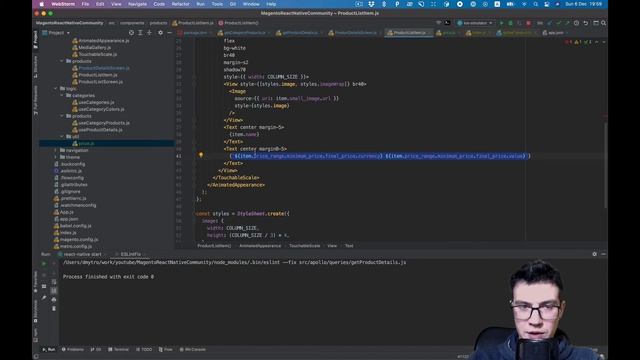Debug the selected configuration

point(510,23)
